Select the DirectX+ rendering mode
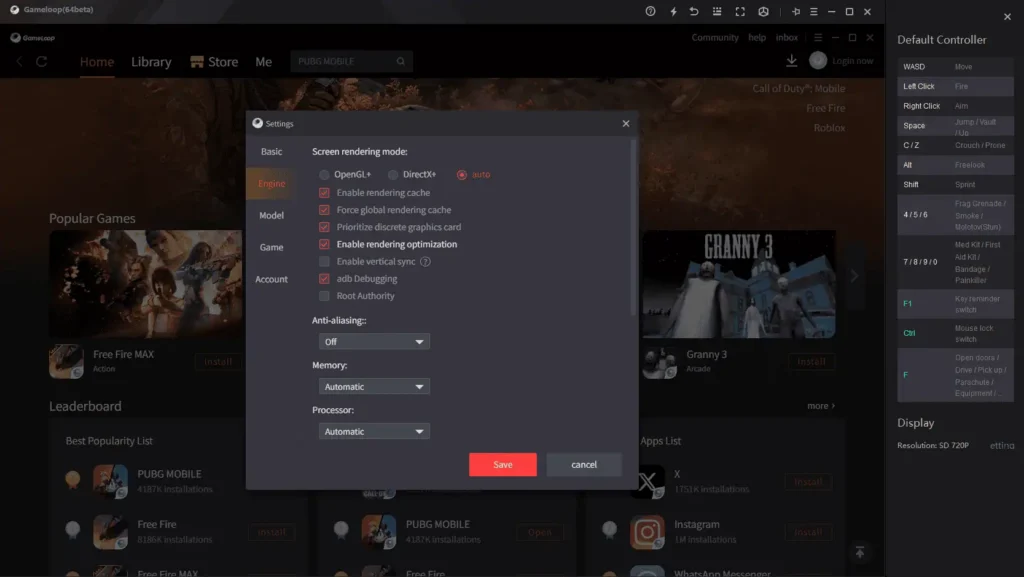The height and width of the screenshot is (577, 1024). coord(392,175)
